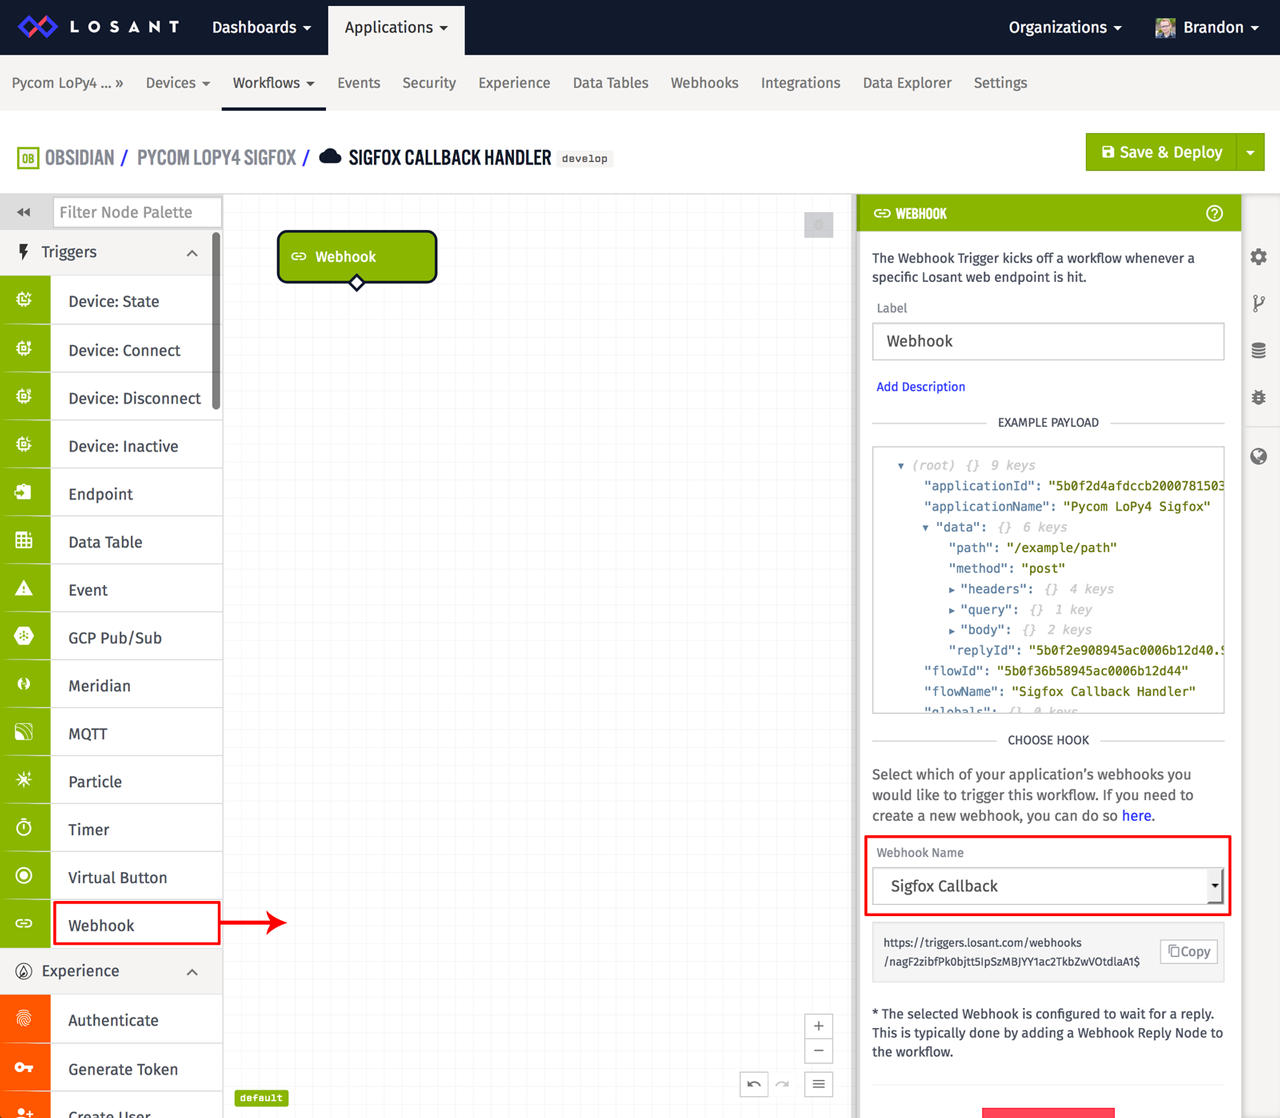
Task: Open the Webhook Name select box
Action: [1047, 886]
